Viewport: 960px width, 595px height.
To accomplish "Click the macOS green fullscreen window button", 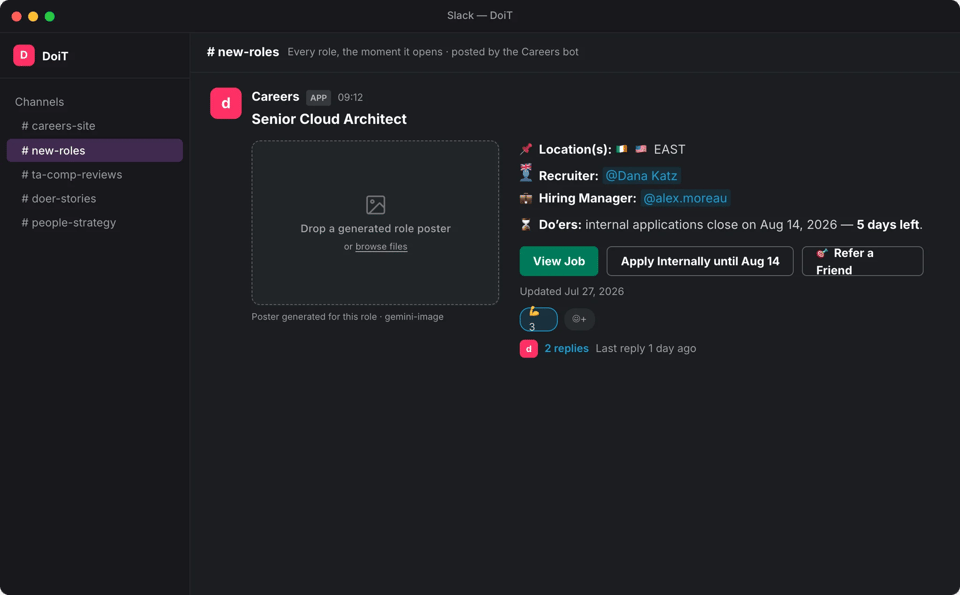I will (x=50, y=17).
